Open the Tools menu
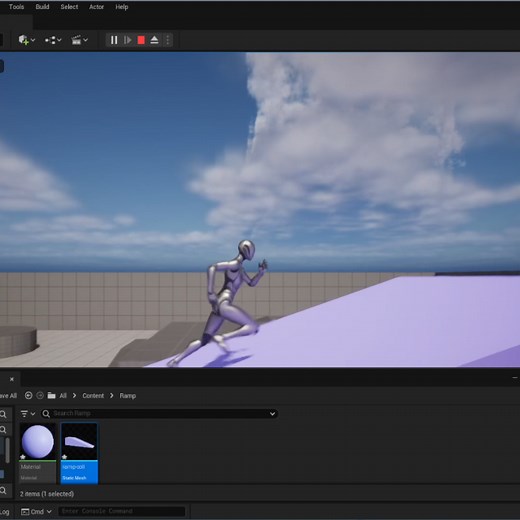The image size is (520, 520). [x=16, y=7]
